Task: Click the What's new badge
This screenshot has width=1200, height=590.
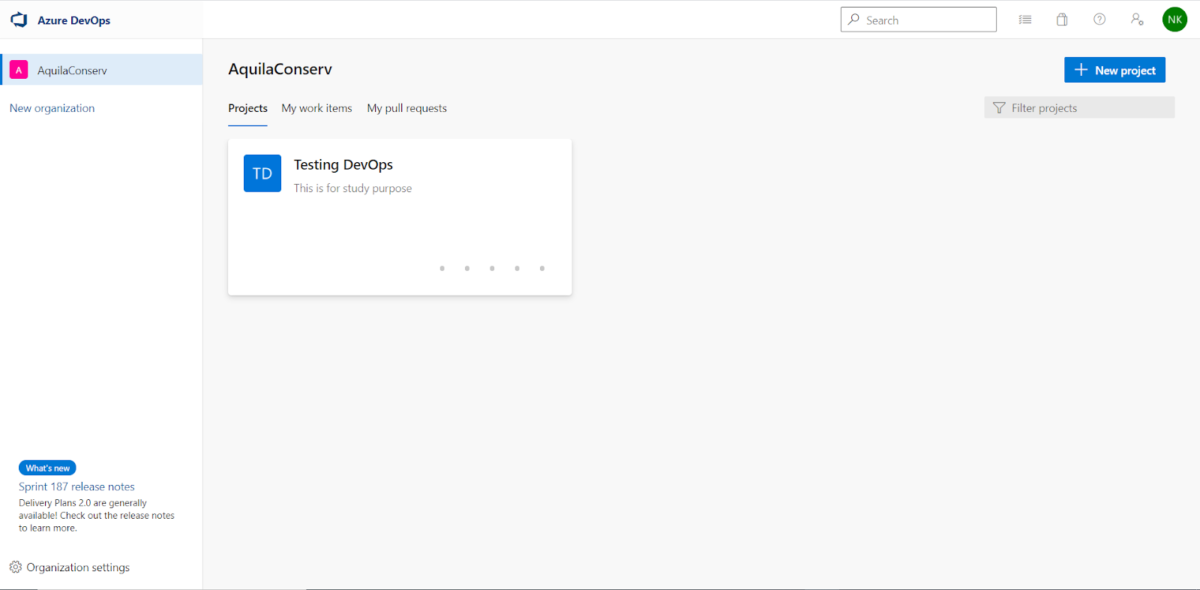Action: [47, 467]
